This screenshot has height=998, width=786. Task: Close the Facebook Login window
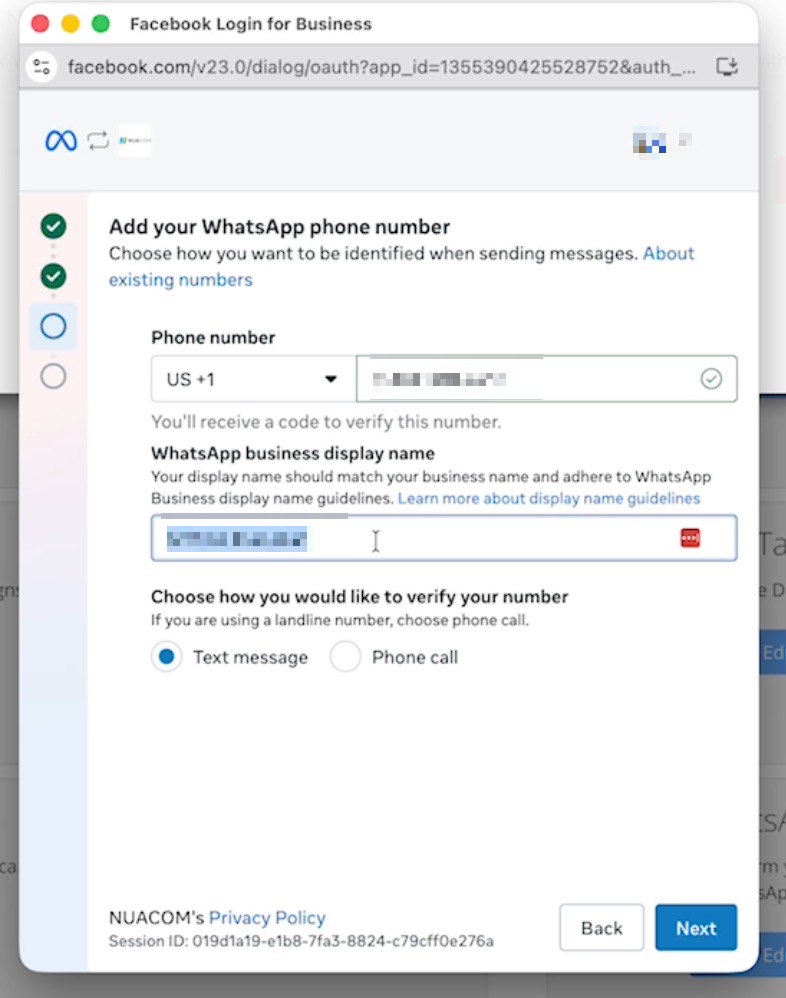point(40,24)
